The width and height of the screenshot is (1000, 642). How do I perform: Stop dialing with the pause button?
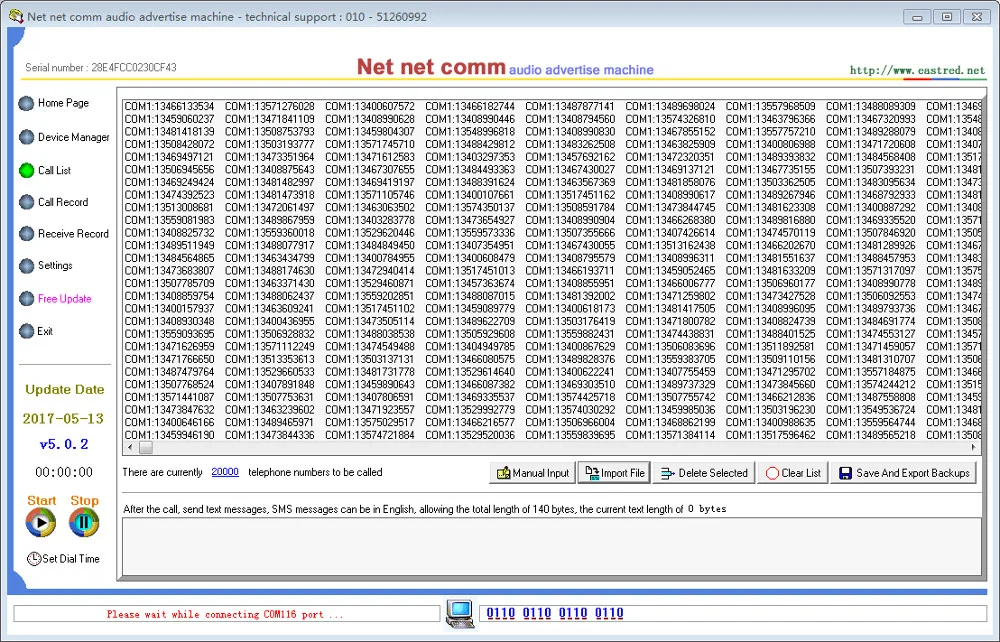tap(84, 523)
